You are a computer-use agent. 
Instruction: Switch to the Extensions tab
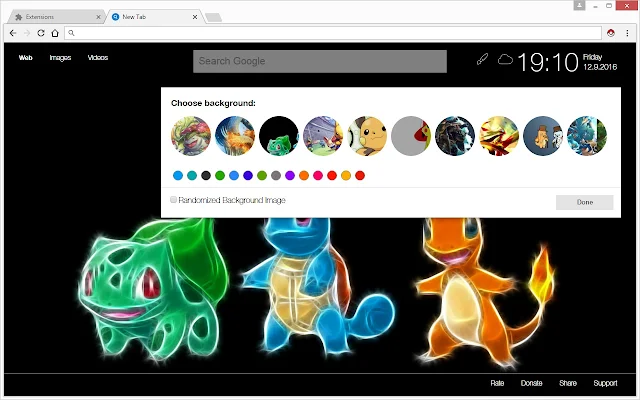tap(55, 17)
